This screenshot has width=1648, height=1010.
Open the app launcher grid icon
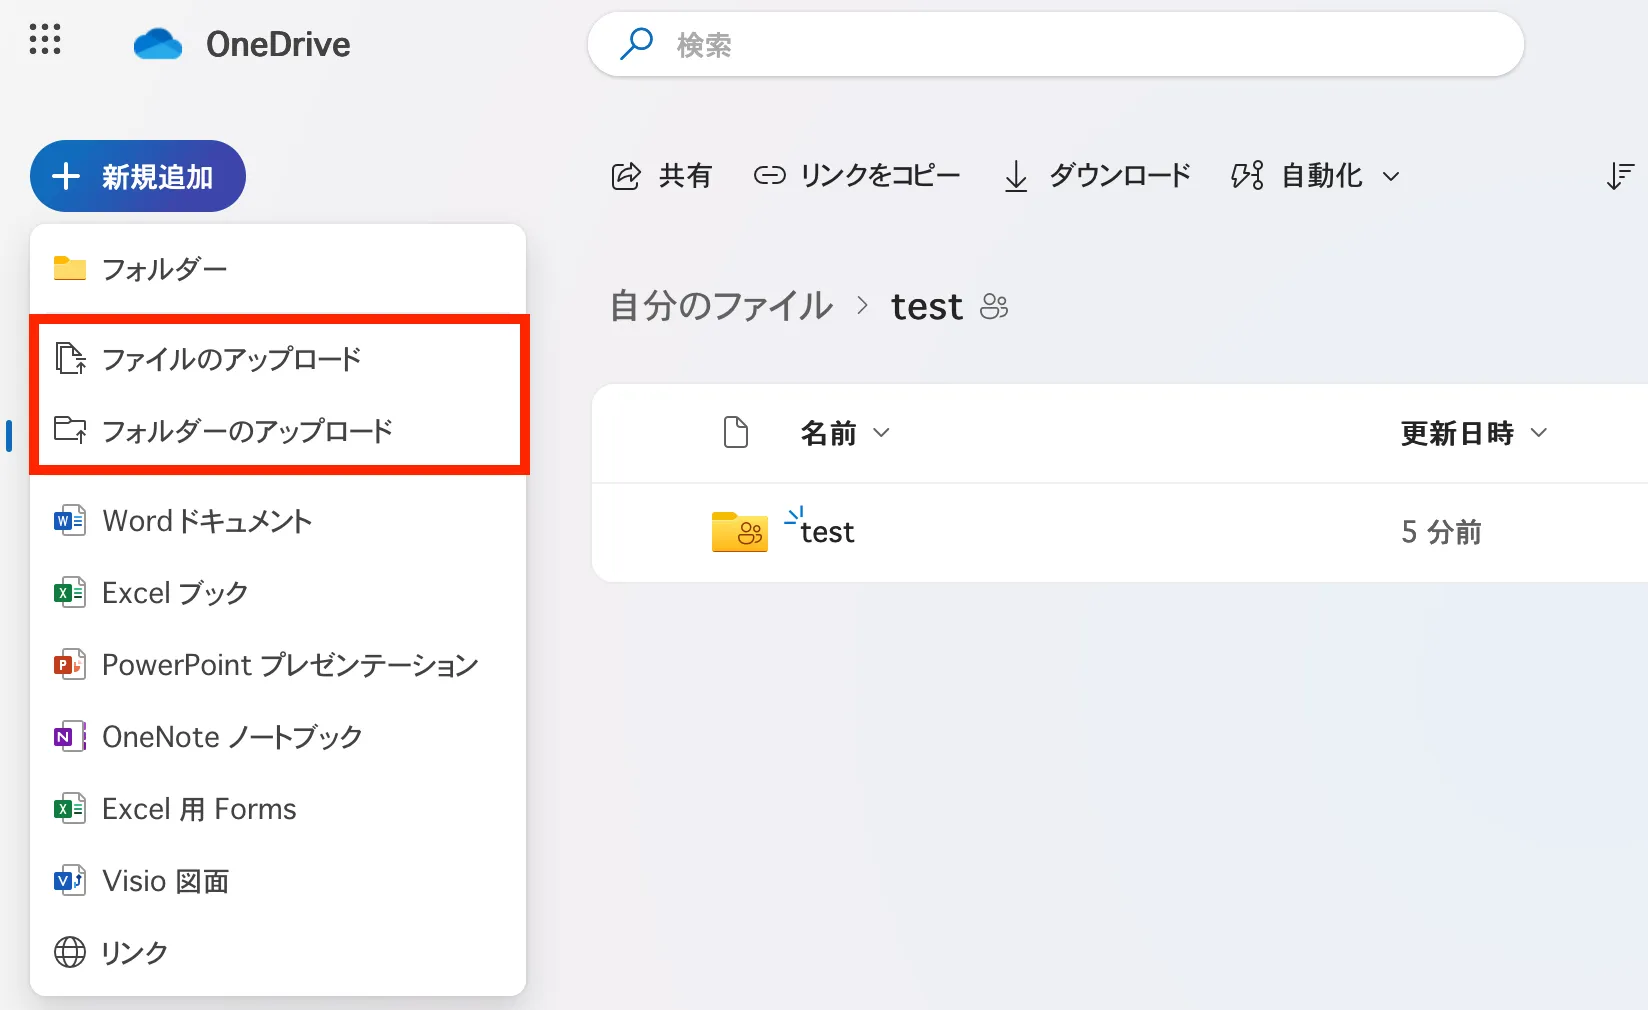(45, 40)
